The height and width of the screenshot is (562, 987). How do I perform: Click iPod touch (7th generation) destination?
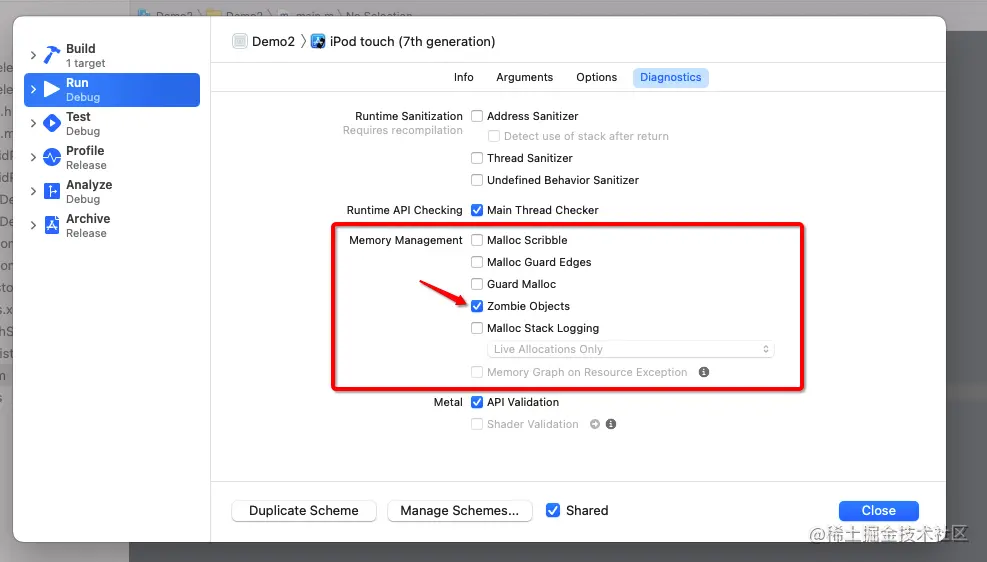click(412, 42)
